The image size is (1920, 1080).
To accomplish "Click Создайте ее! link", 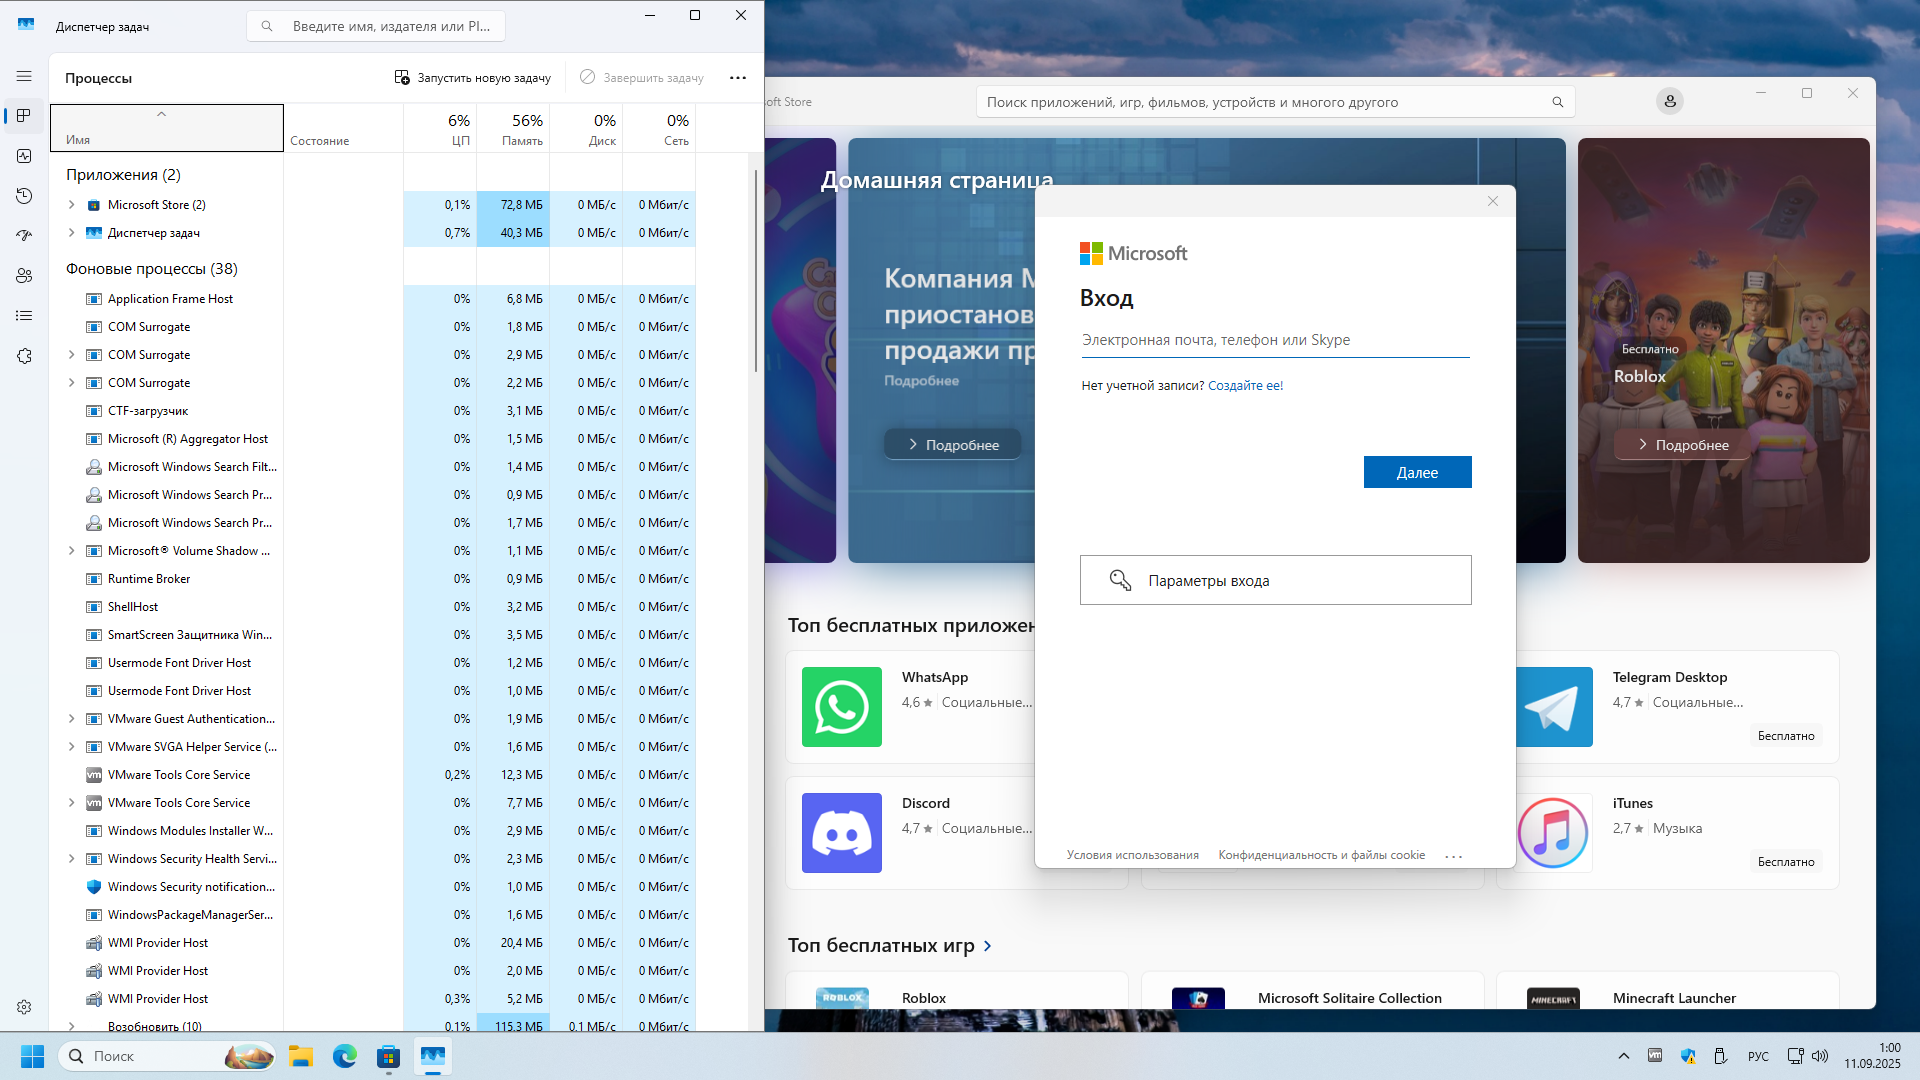I will point(1245,386).
